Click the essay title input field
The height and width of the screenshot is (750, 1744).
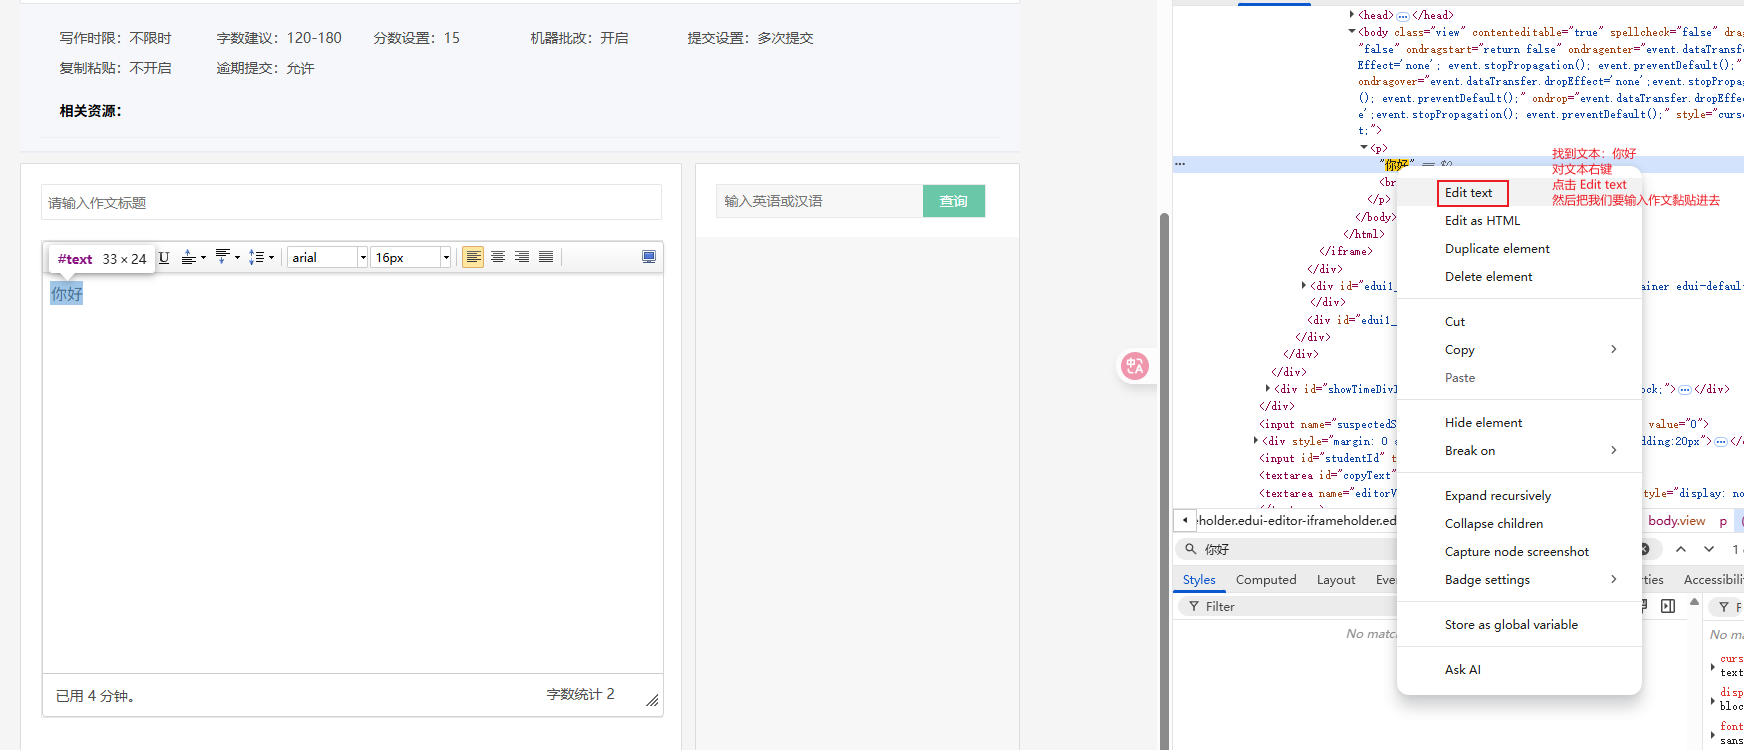click(x=351, y=202)
